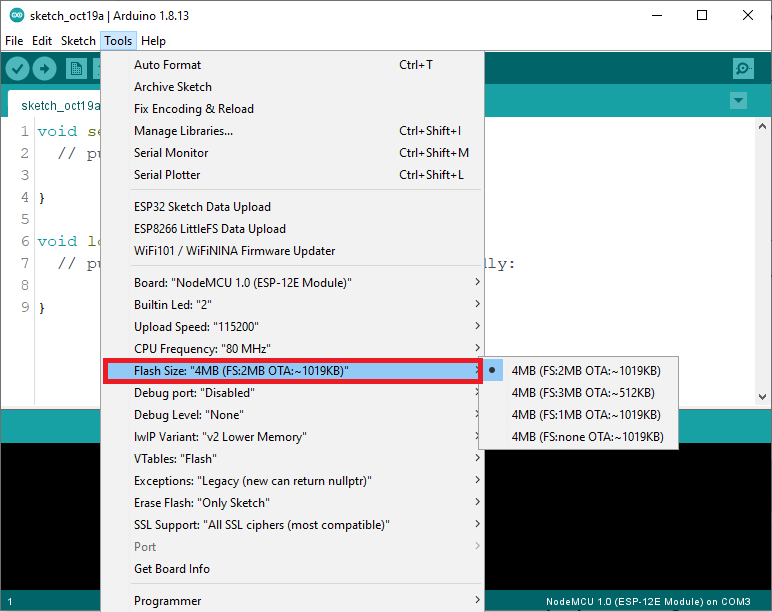772x612 pixels.
Task: Open the File menu
Action: pos(14,41)
